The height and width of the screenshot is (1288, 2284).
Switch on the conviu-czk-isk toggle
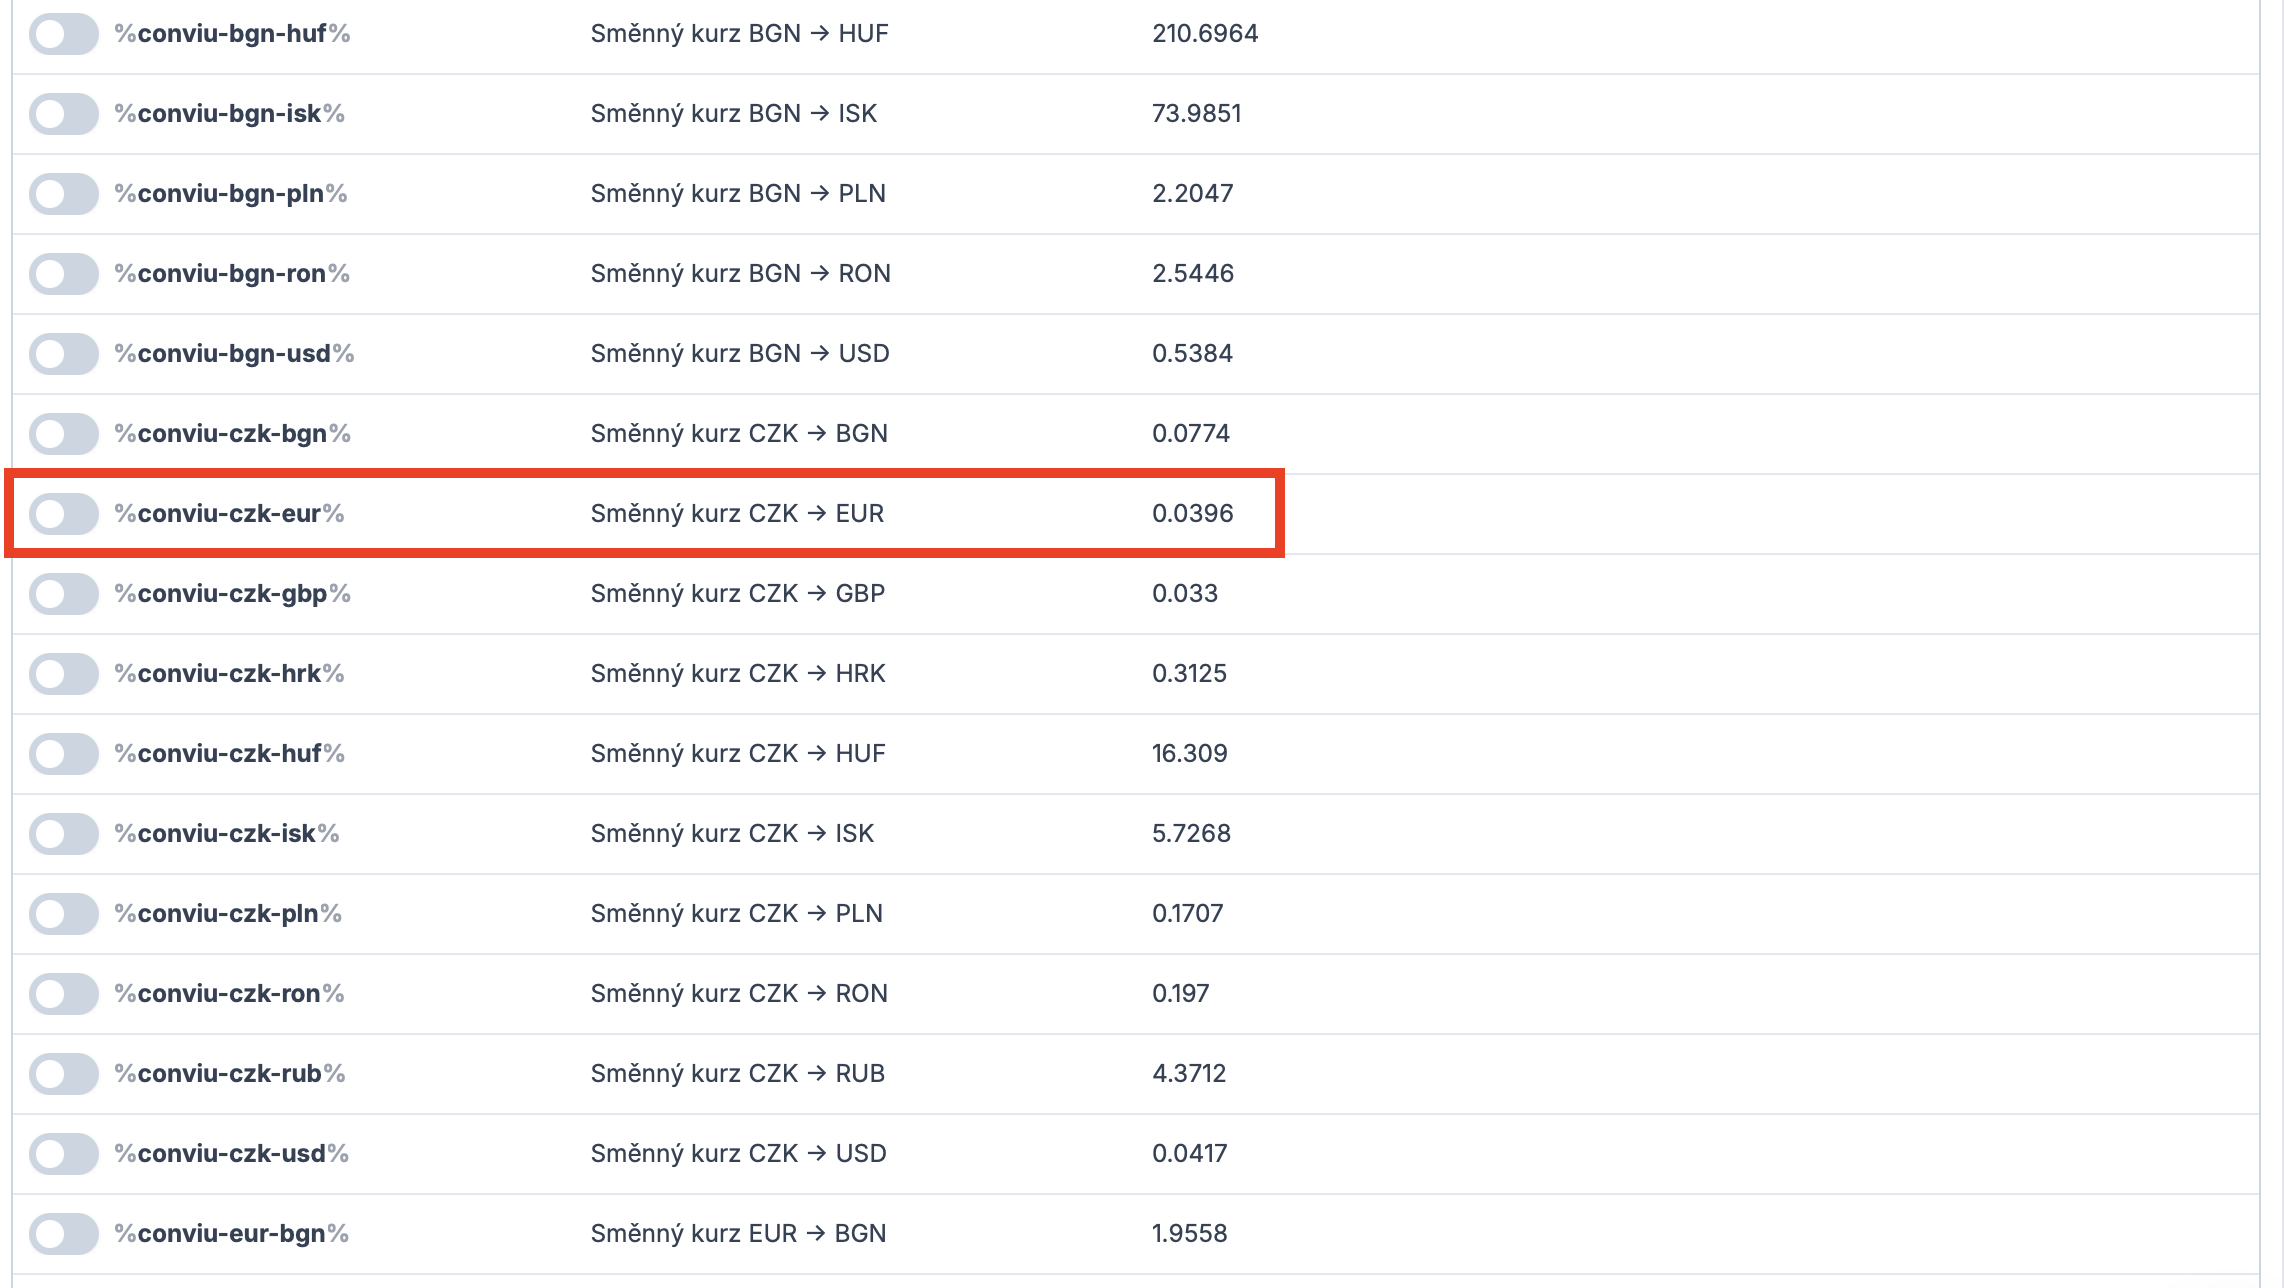(64, 834)
